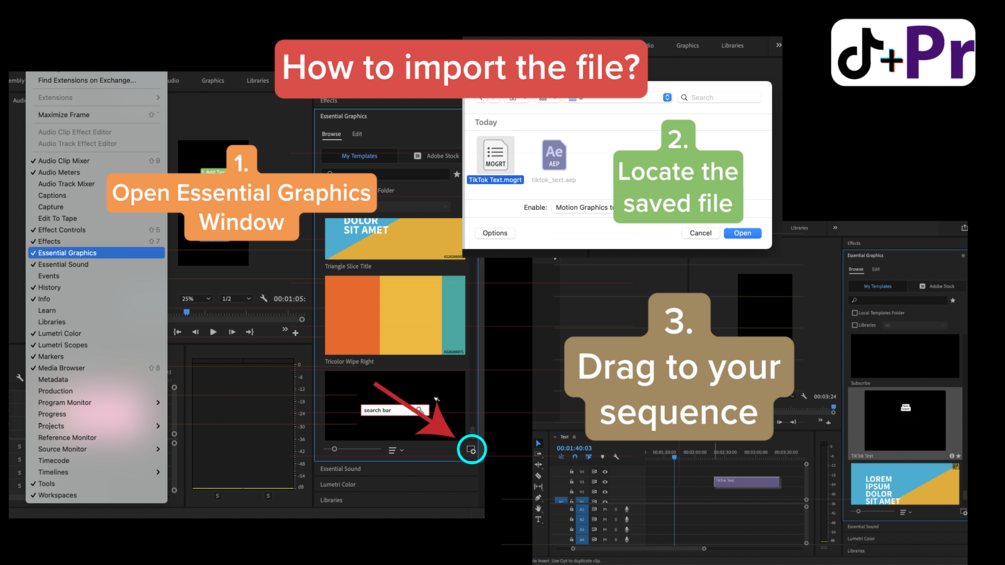
Task: Open the Enable Motion Graphics file type dropdown
Action: [583, 207]
